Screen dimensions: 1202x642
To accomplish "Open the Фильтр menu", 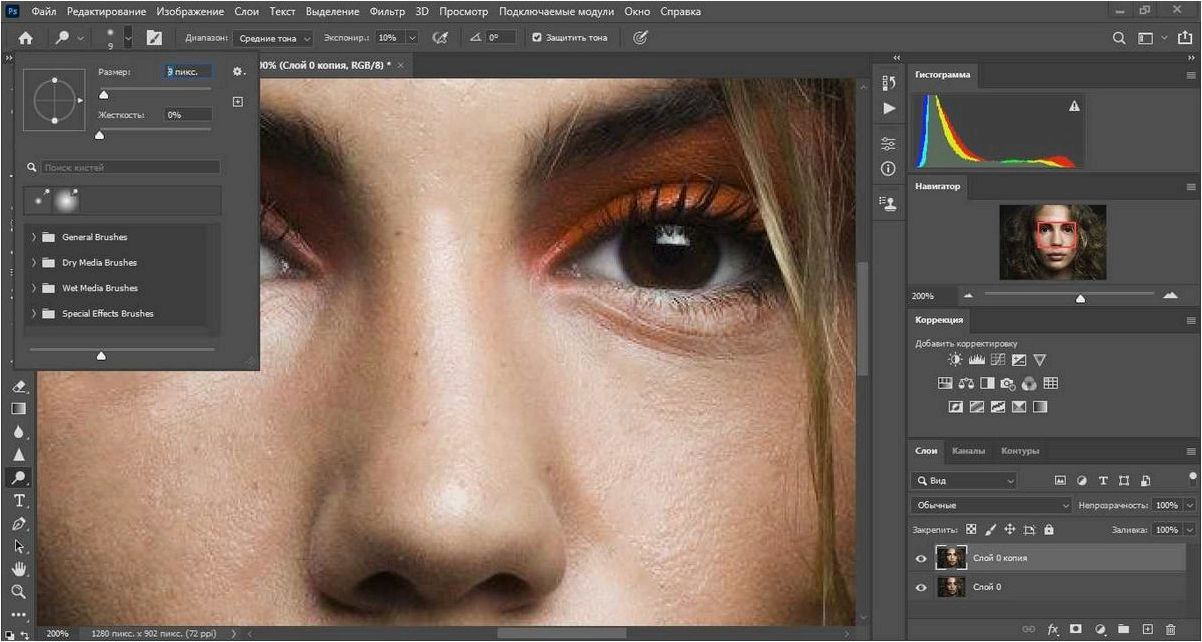I will point(386,12).
